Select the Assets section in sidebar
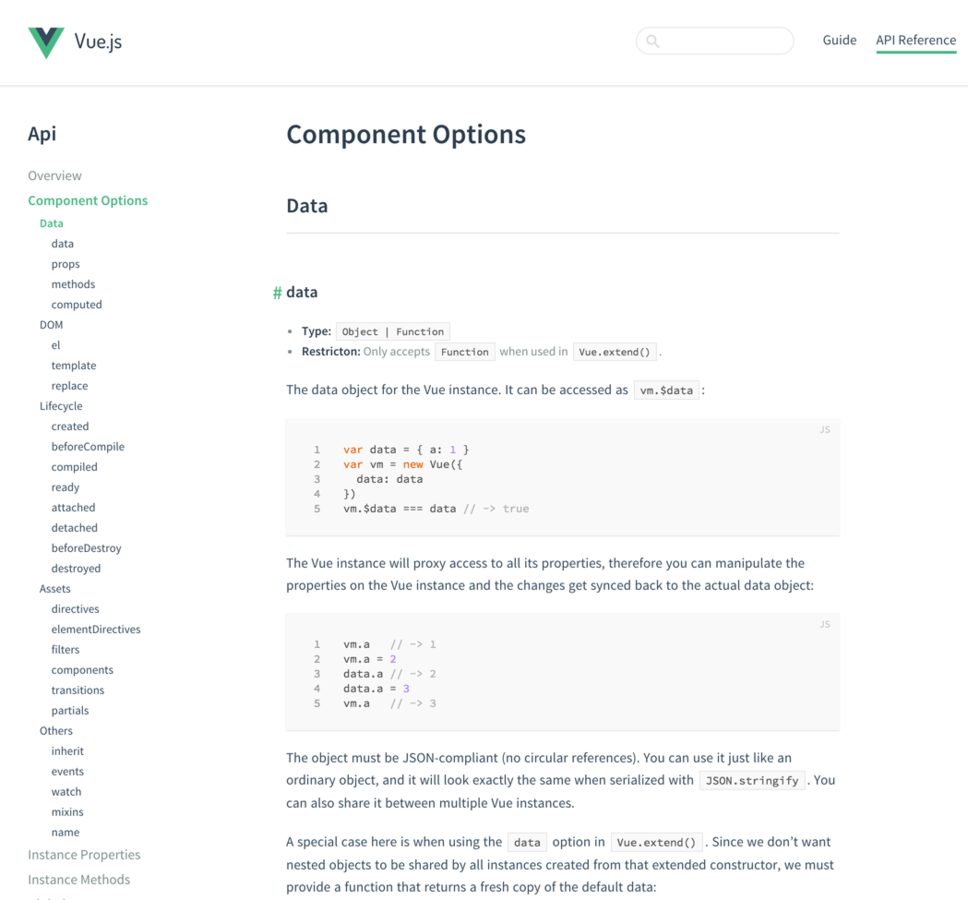Screen dimensions: 968x900 tap(55, 589)
